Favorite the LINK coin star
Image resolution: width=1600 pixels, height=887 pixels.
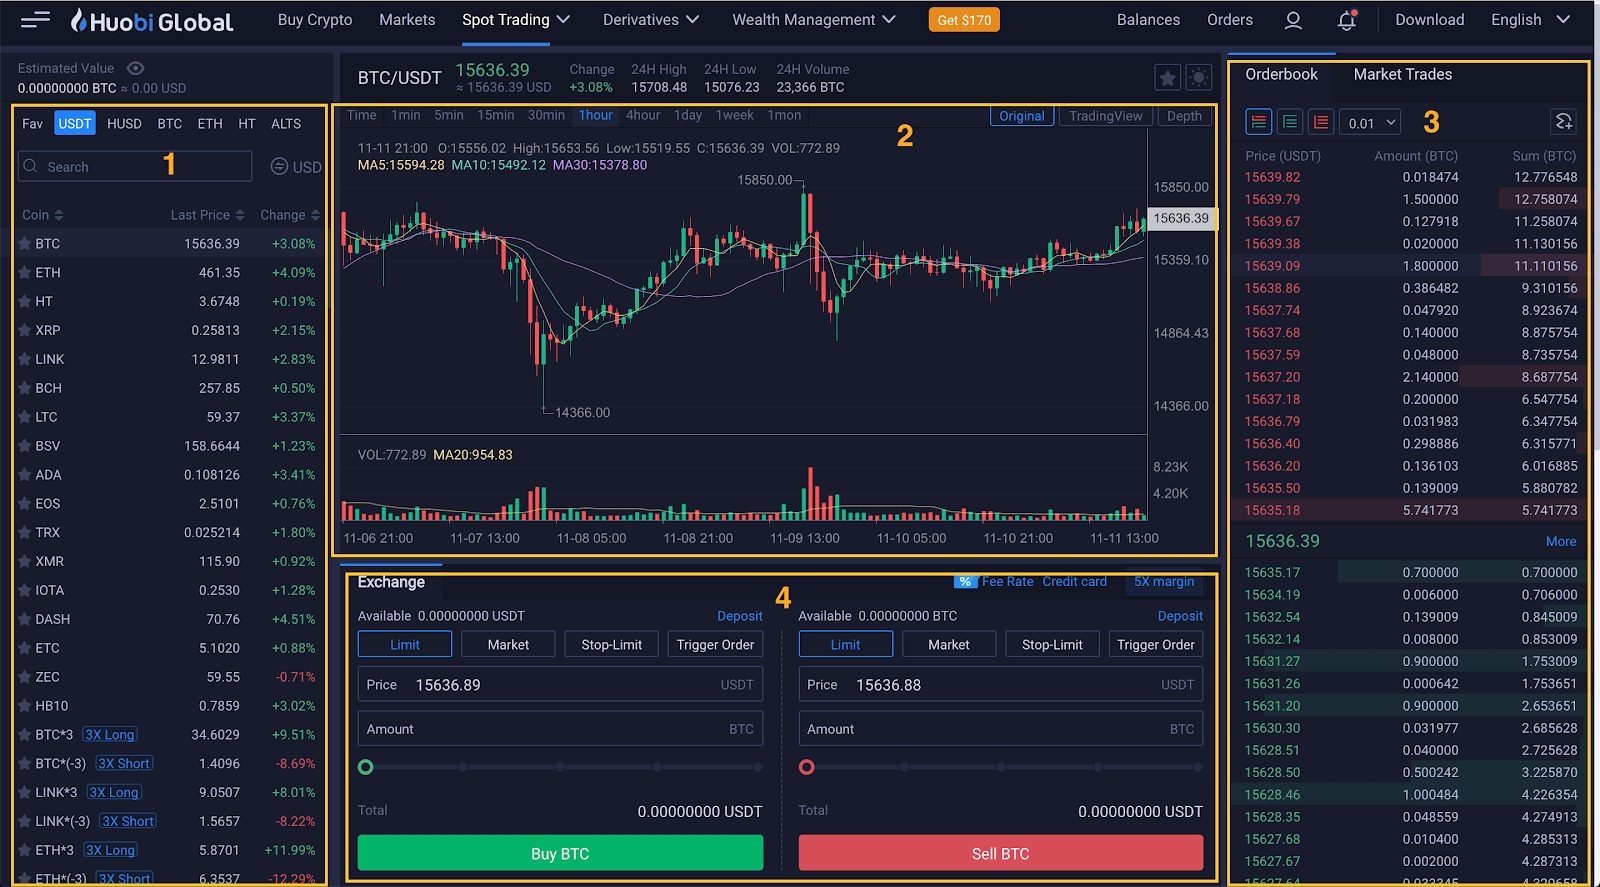pos(25,359)
